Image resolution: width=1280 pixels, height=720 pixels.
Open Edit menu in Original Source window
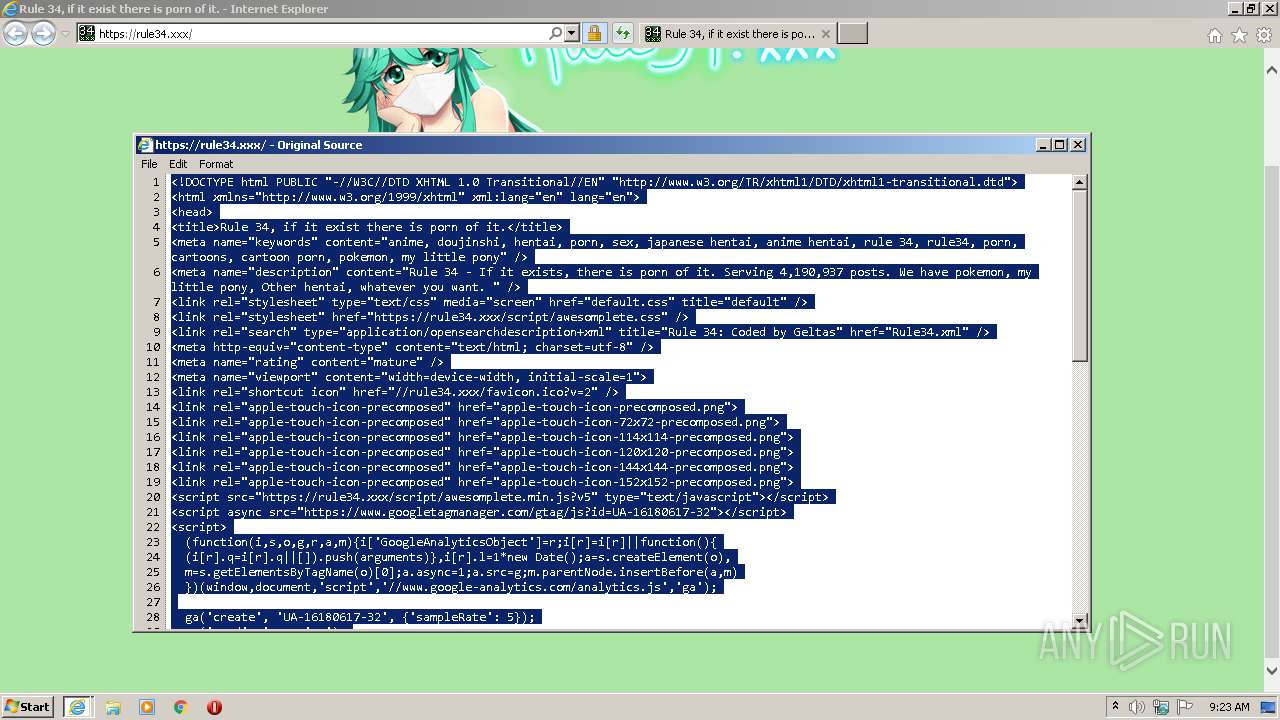tap(178, 164)
